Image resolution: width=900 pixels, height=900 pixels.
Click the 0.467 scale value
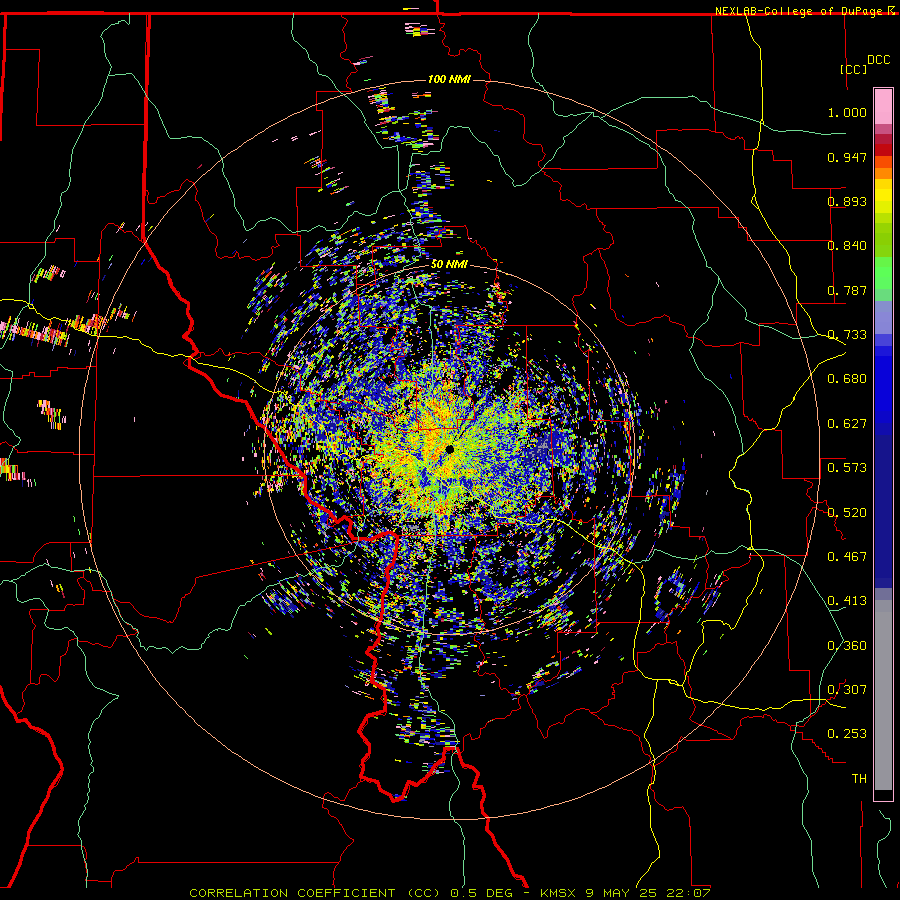(x=847, y=557)
